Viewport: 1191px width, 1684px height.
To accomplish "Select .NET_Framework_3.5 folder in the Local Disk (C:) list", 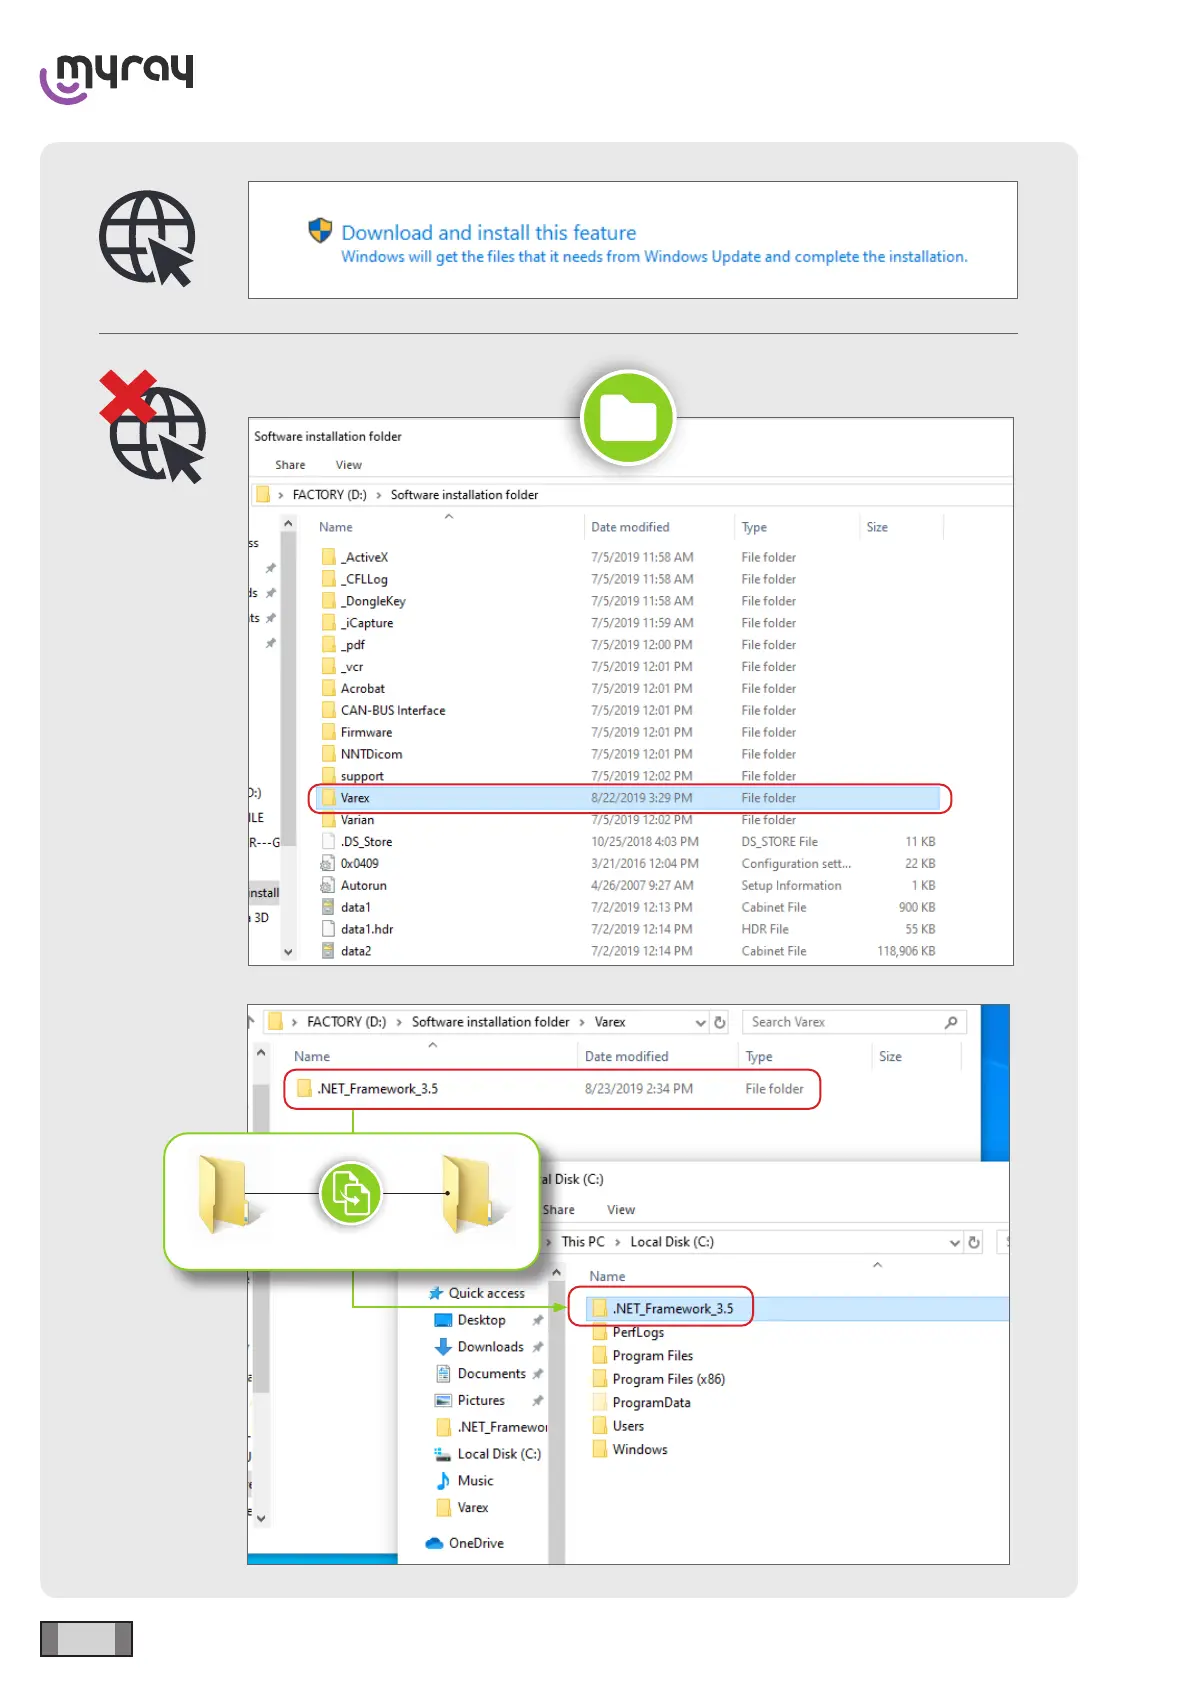I will coord(798,1309).
